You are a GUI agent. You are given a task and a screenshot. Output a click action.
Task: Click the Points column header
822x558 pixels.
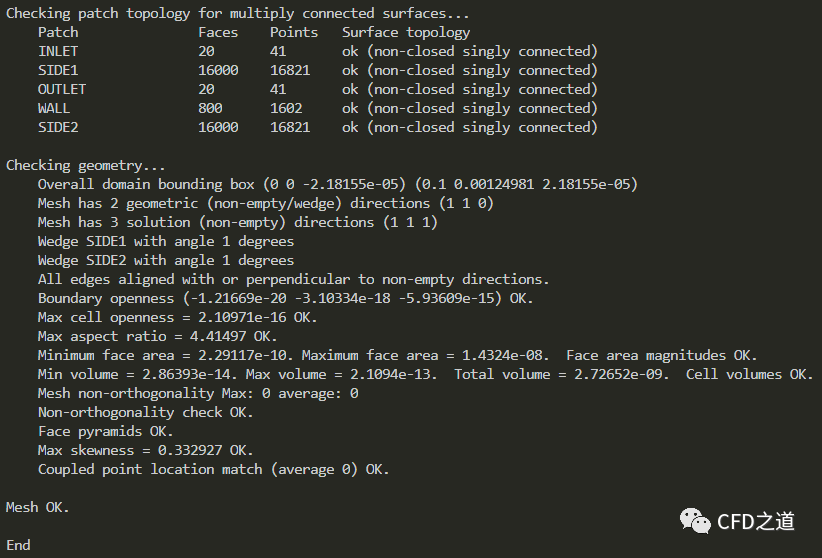pyautogui.click(x=294, y=32)
